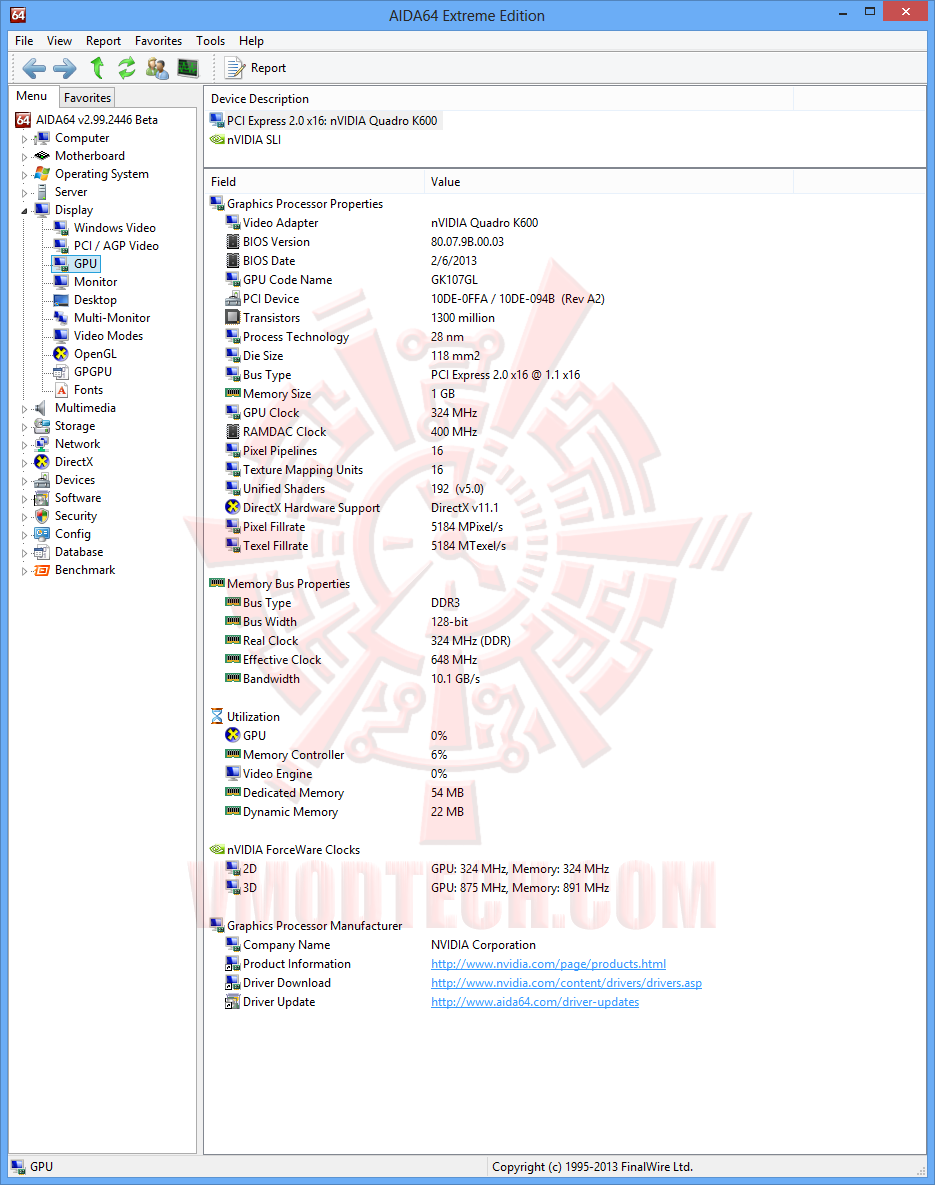The image size is (935, 1185).
Task: Open the Report menu
Action: [103, 41]
